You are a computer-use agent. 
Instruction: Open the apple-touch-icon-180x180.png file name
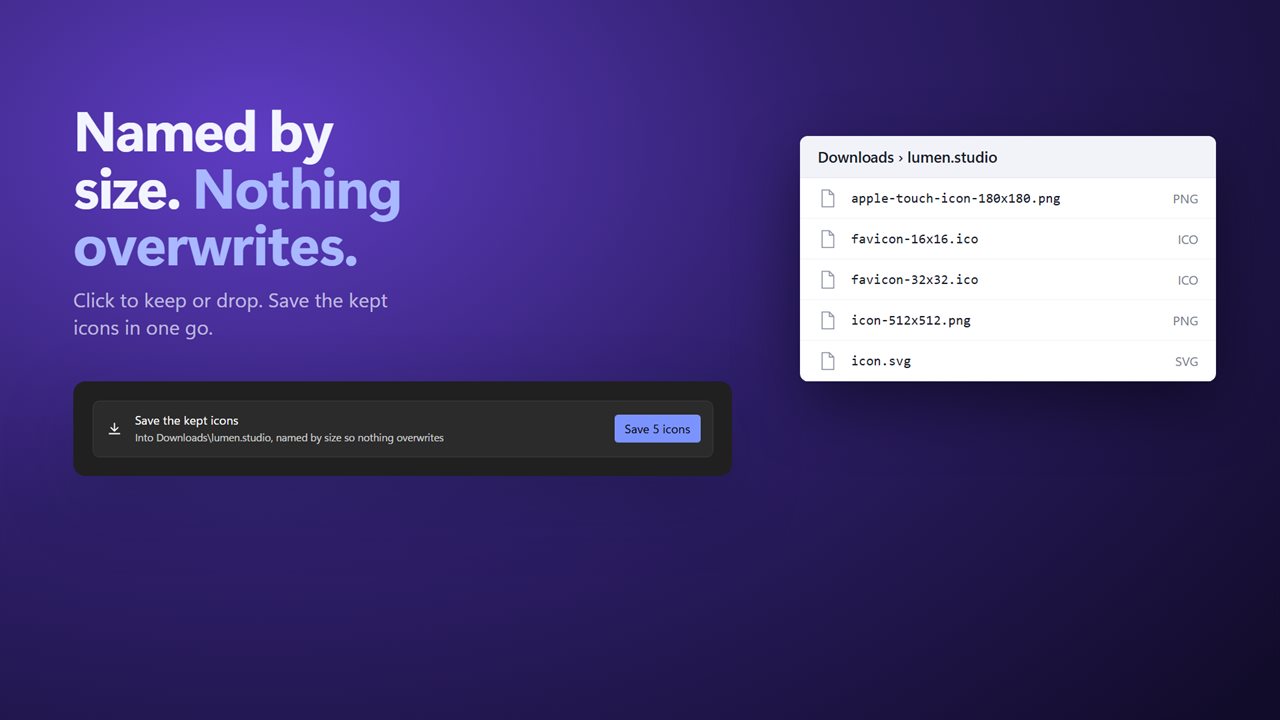[956, 198]
